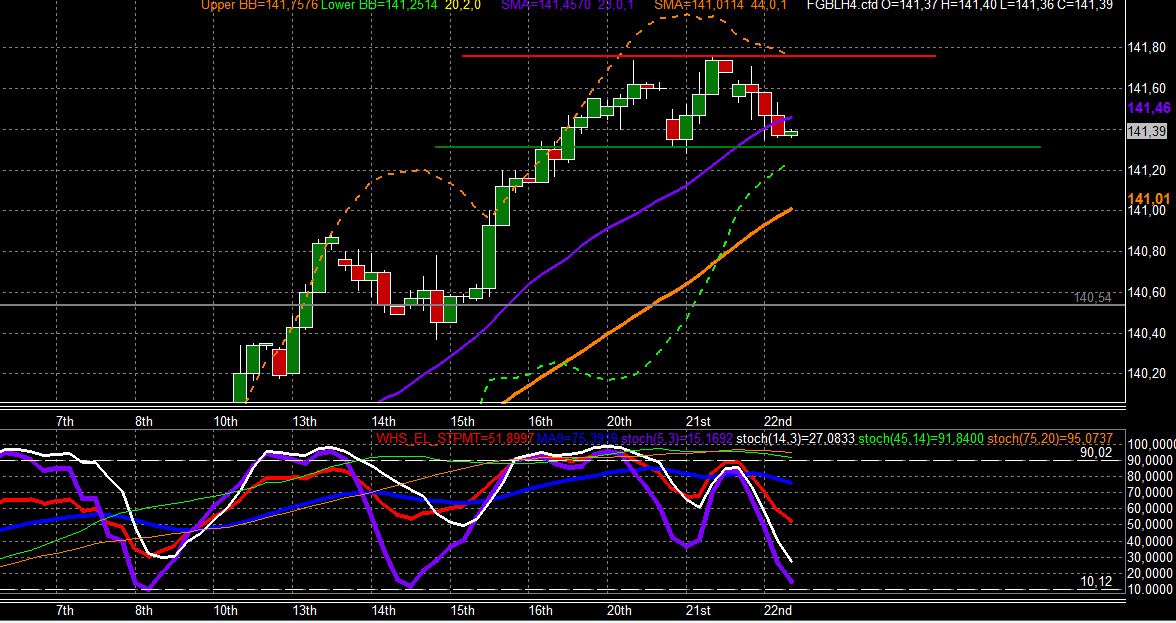Click '14th' on the indicator panel time axis
Image resolution: width=1176 pixels, height=623 pixels.
383,610
